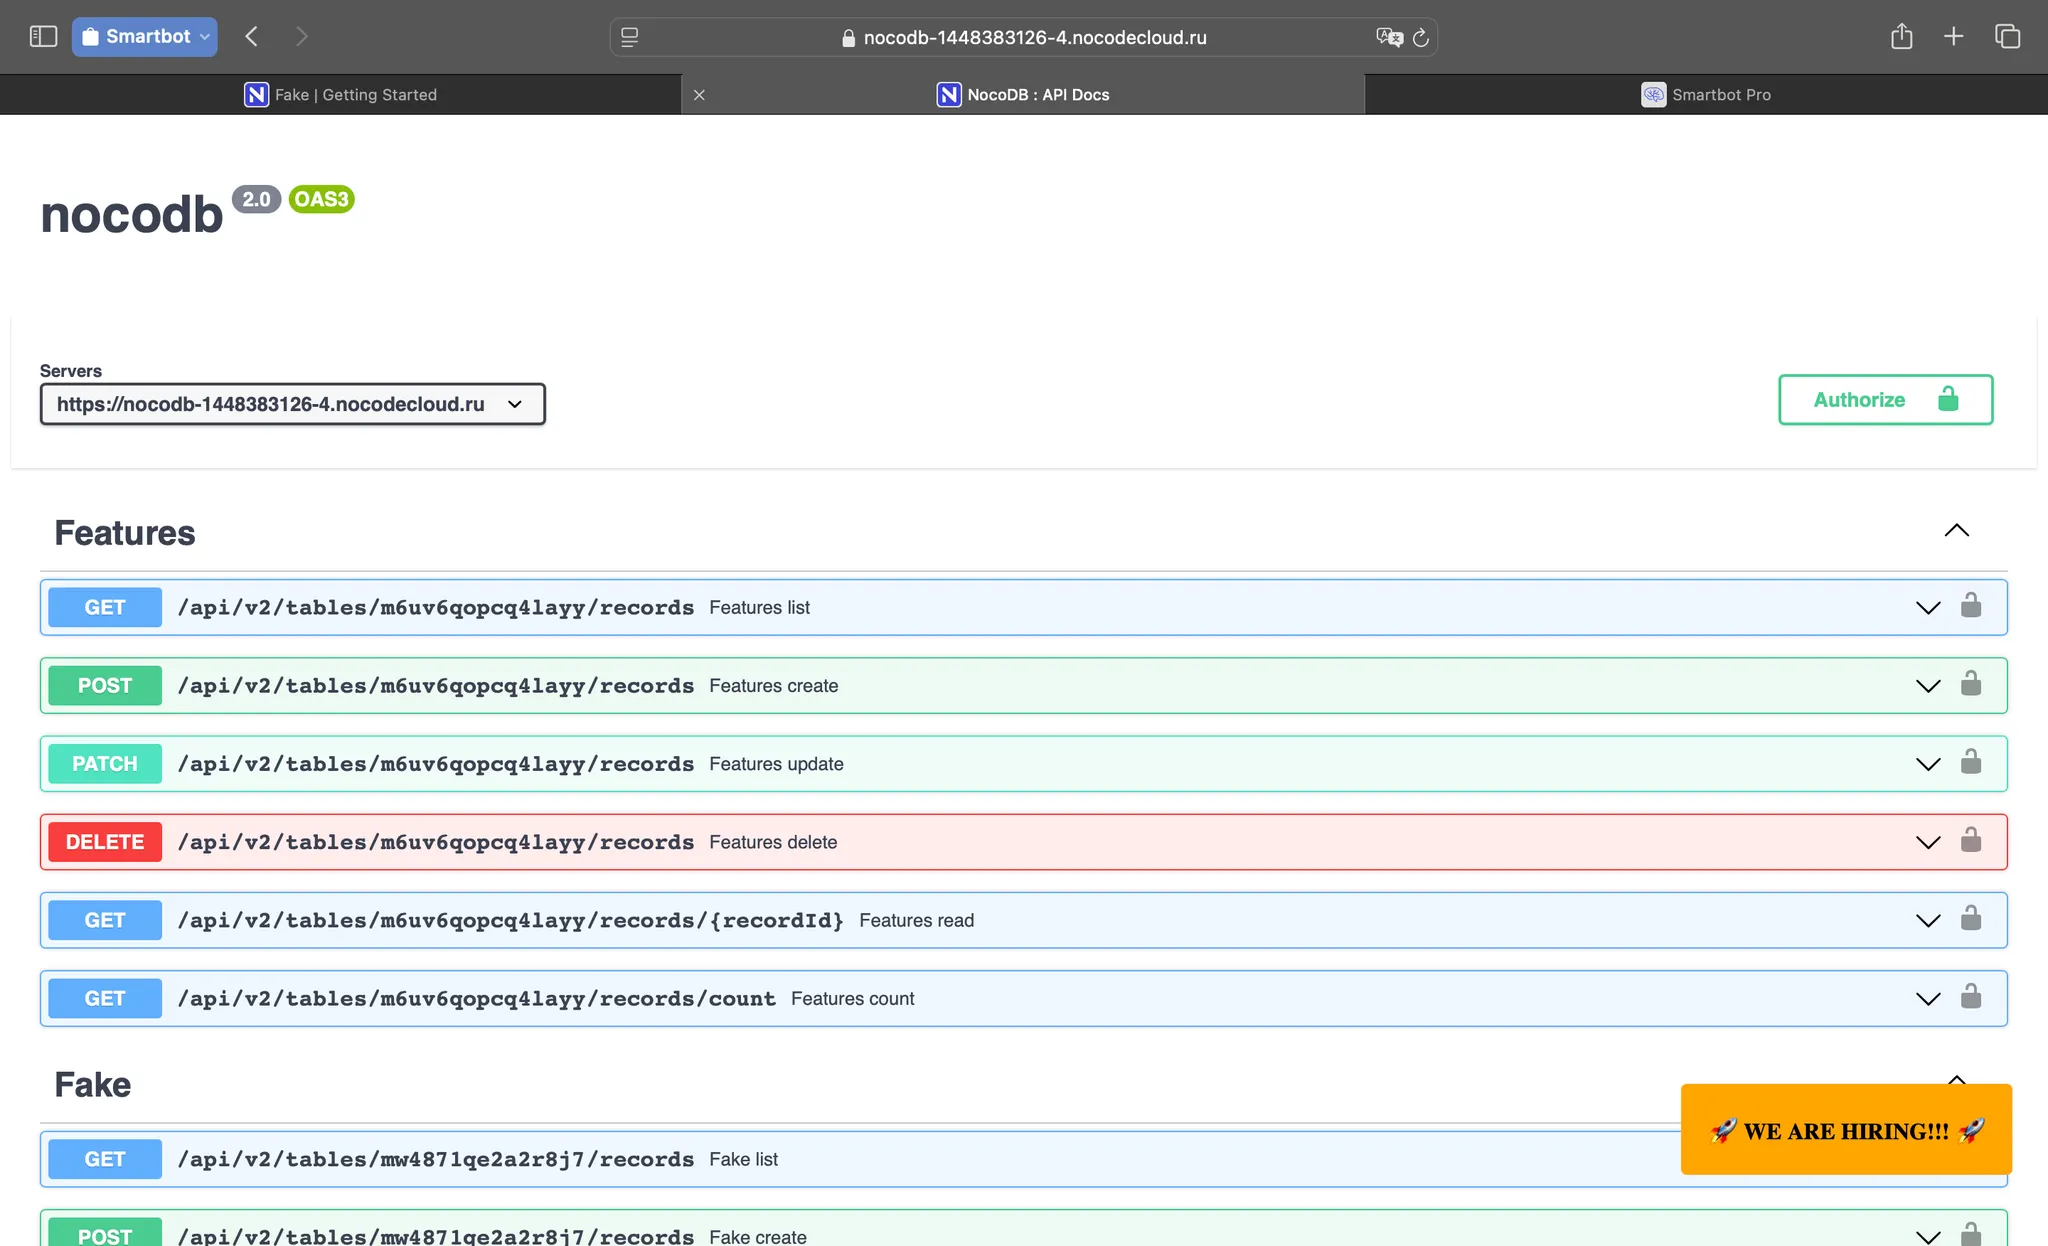Click the lock icon on Features list row
The width and height of the screenshot is (2048, 1246).
pos(1970,605)
